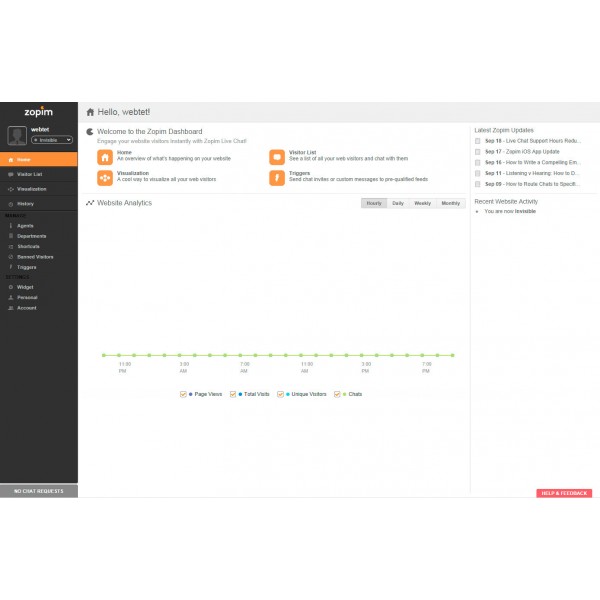Viewport: 600px width, 600px height.
Task: Click the 'Latest Zopim Updates' heading
Action: click(x=504, y=130)
